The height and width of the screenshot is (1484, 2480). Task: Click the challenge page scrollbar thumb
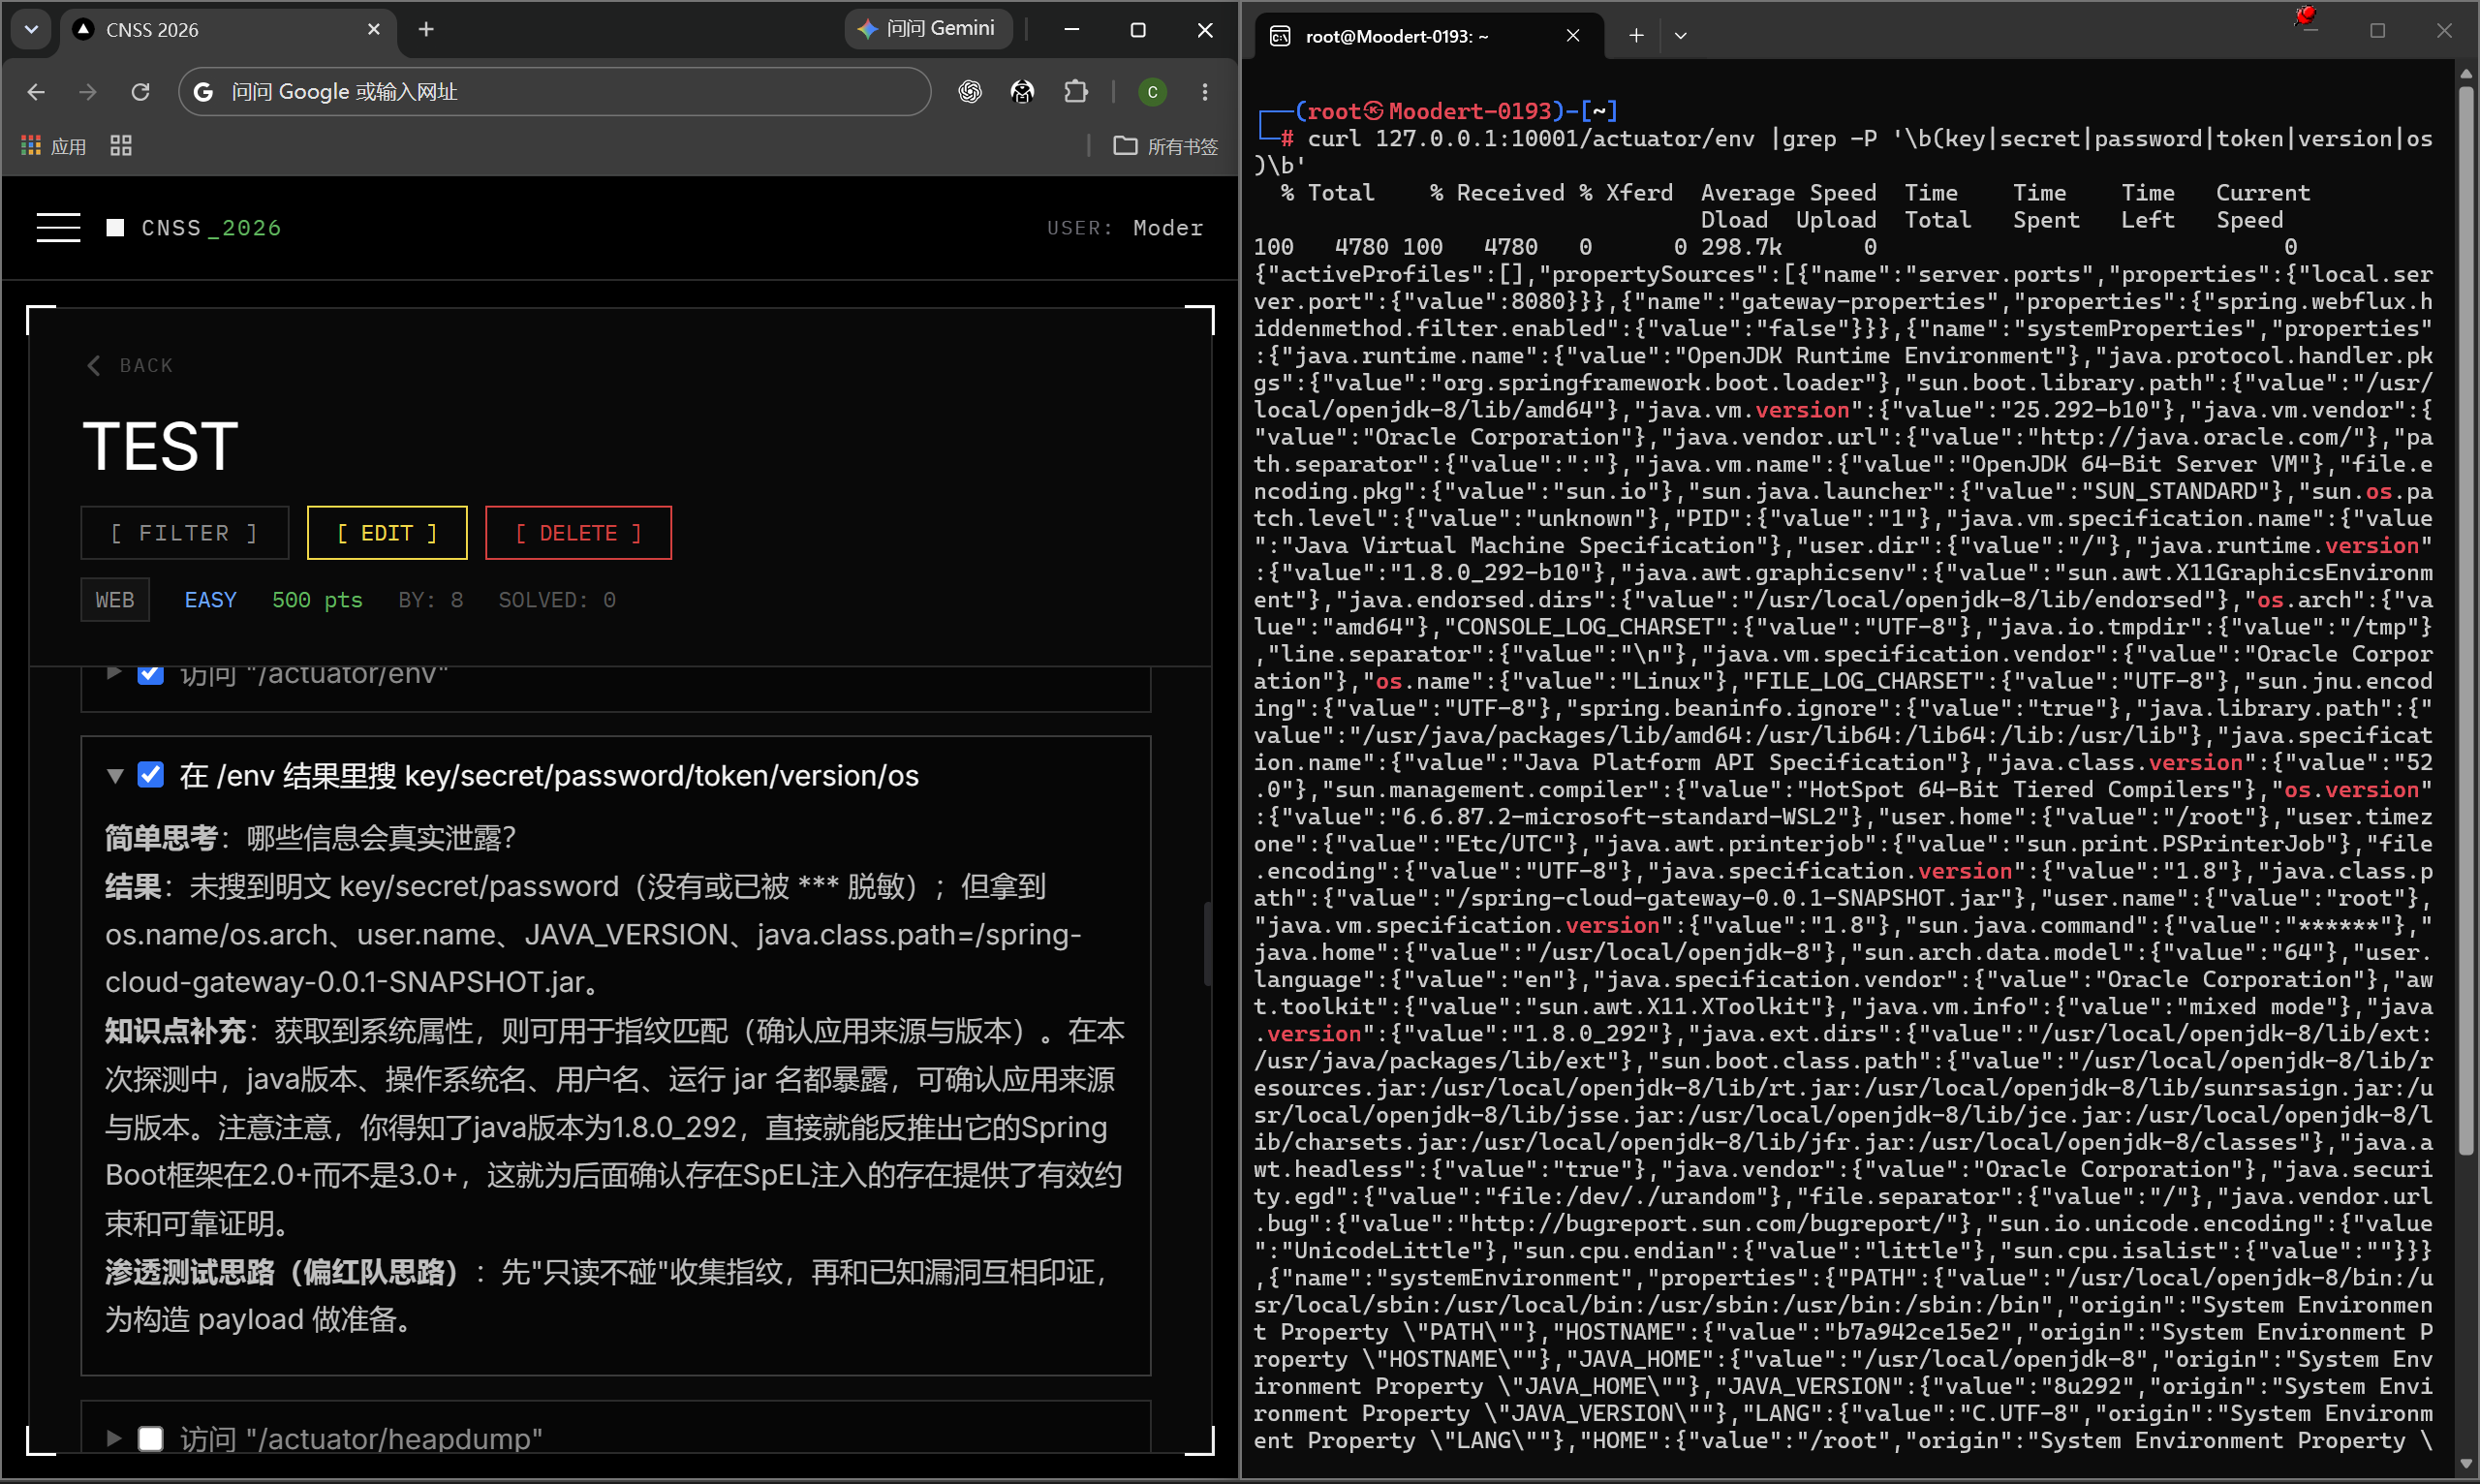click(1207, 945)
